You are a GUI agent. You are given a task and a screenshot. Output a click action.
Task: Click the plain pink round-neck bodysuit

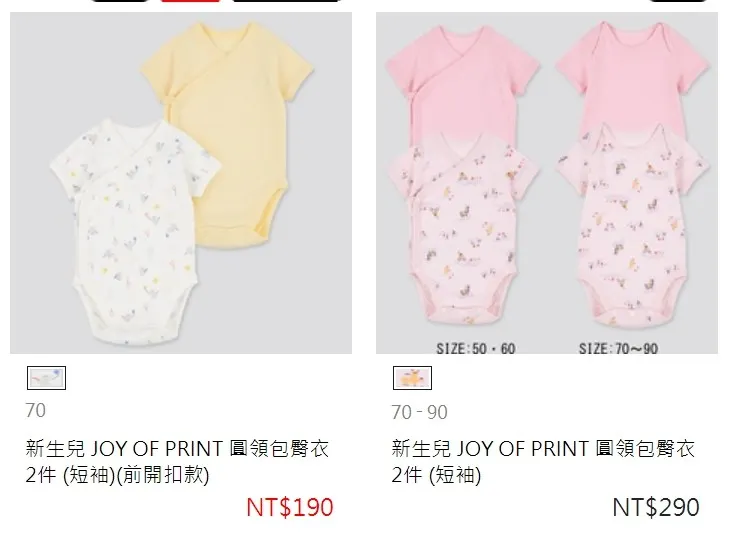coord(633,79)
